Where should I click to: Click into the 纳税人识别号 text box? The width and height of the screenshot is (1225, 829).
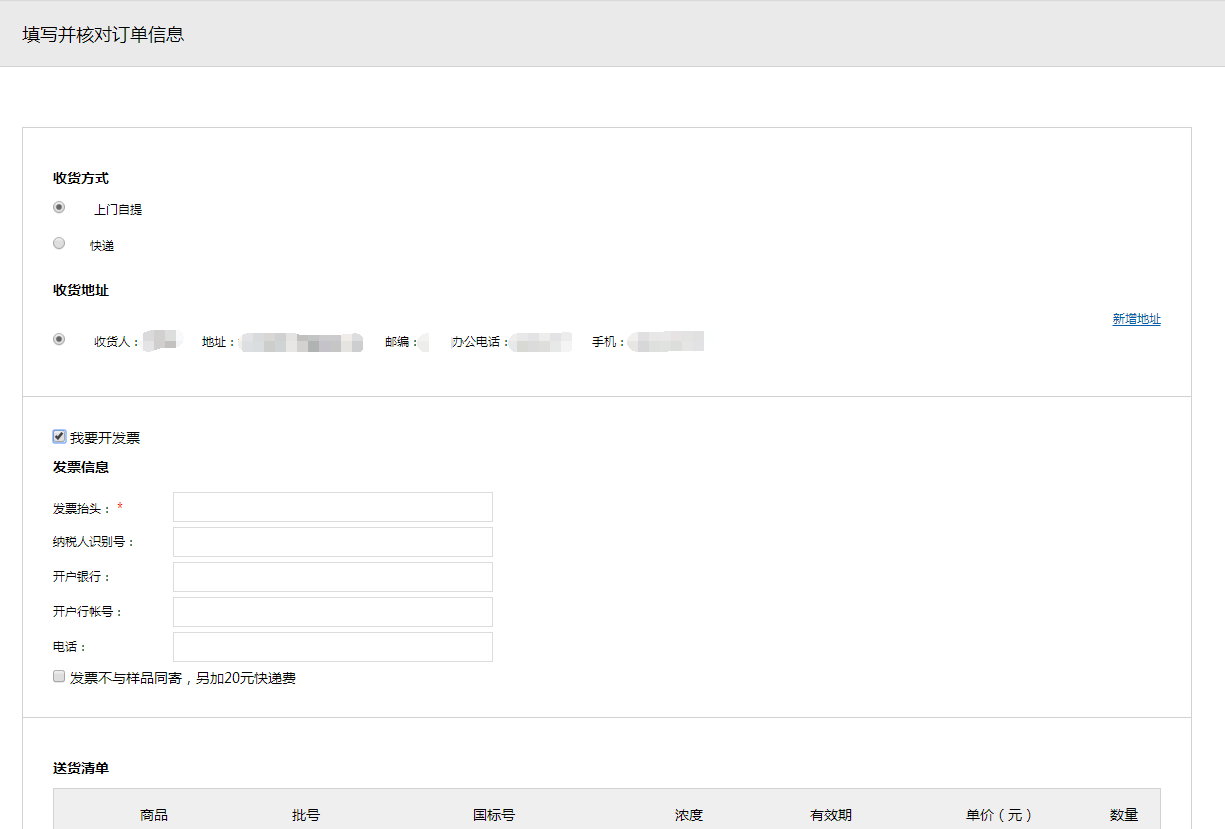click(x=332, y=542)
